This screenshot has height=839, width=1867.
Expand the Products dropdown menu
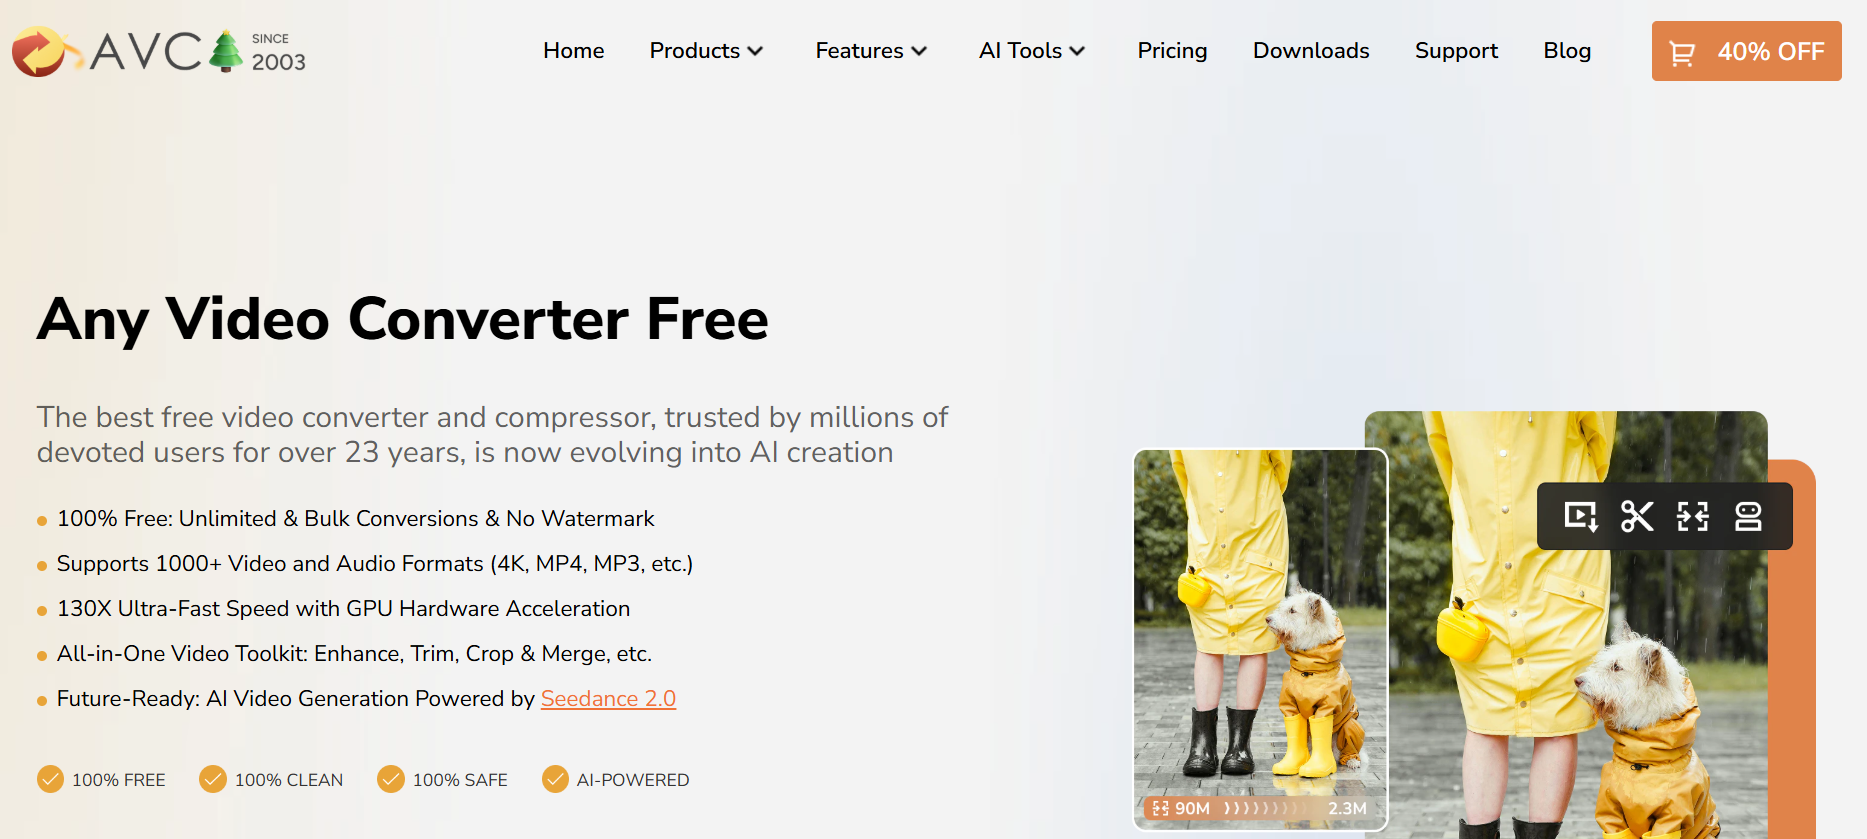coord(706,51)
